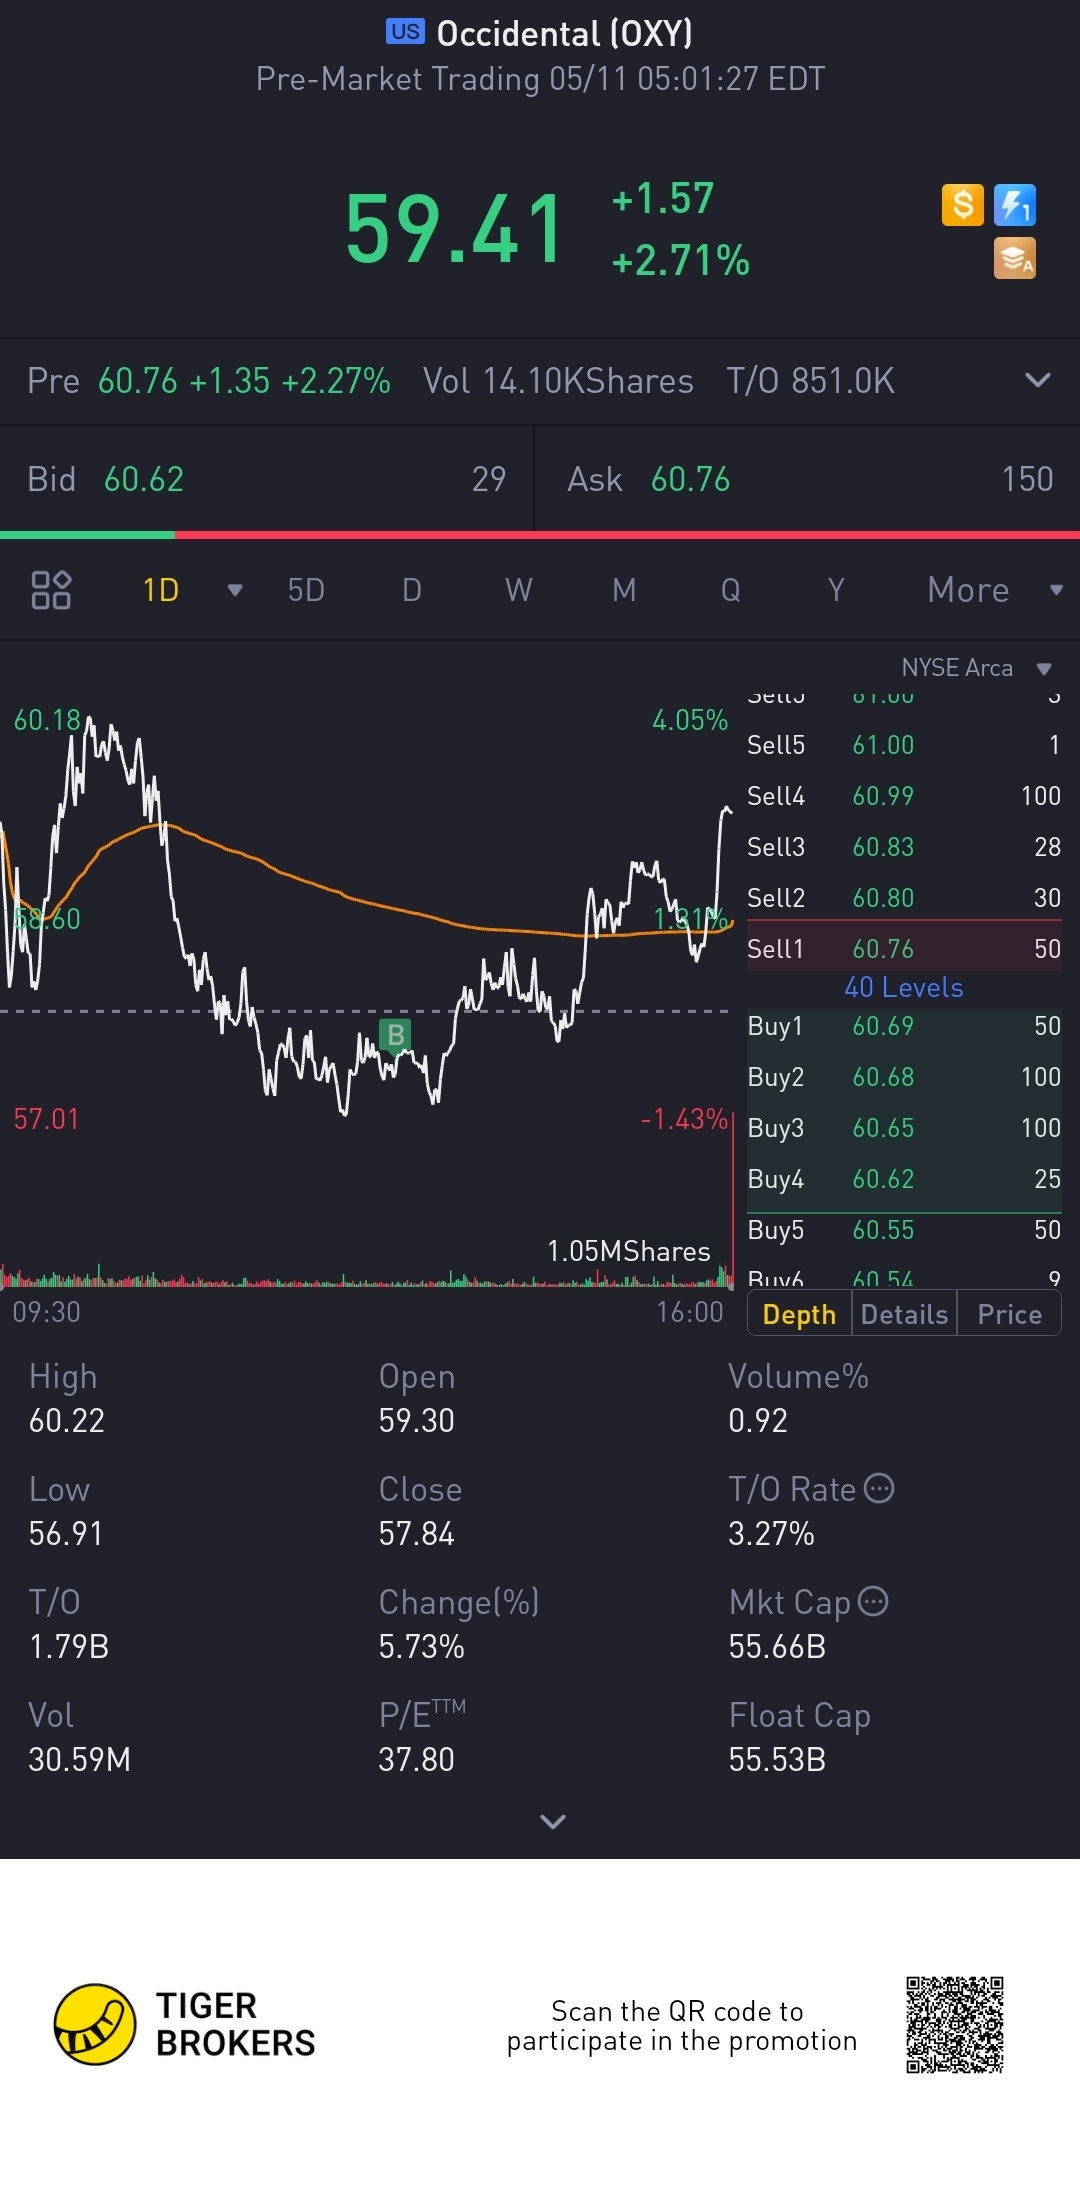Tap the Sell2 60.80 order row
Viewport: 1080px width, 2191px height.
(904, 897)
